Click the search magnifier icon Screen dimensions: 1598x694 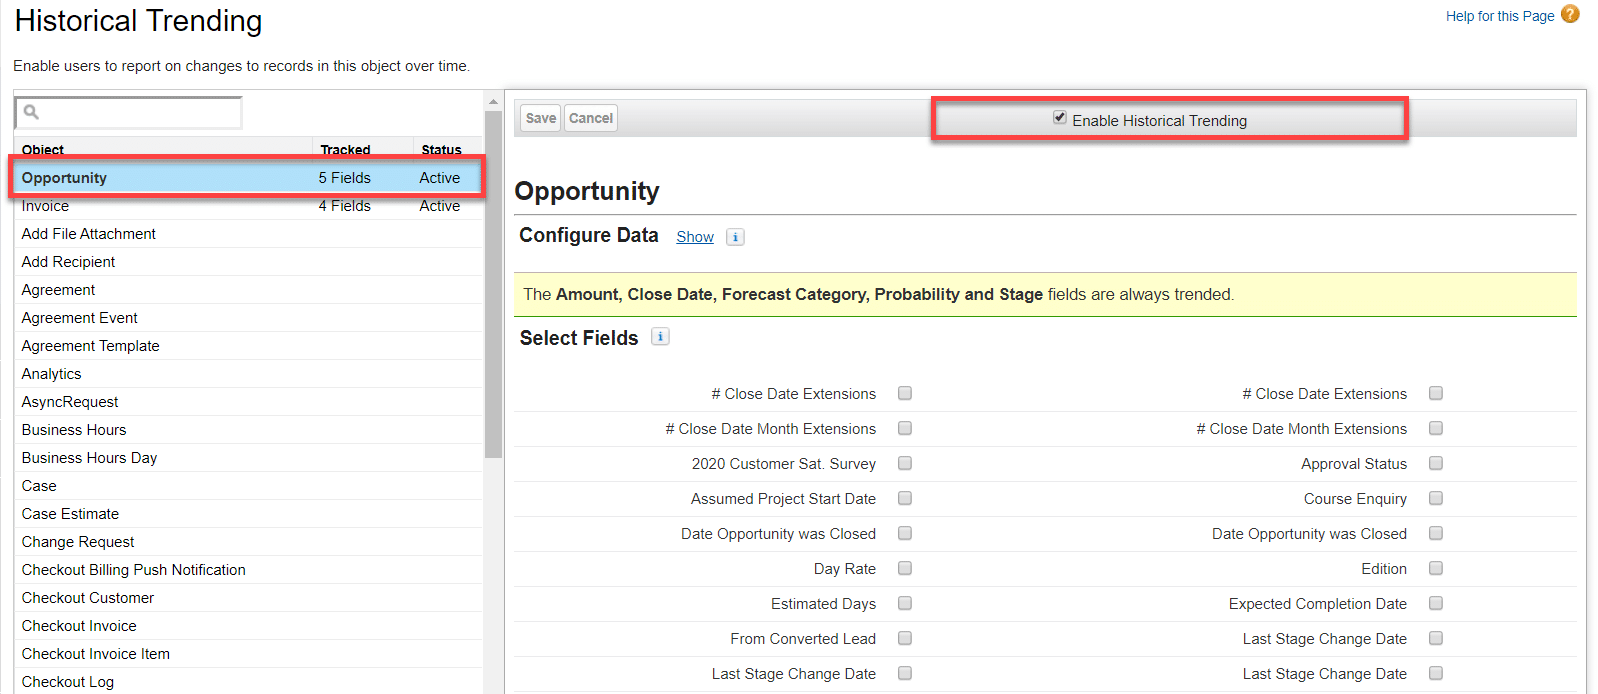(x=32, y=112)
